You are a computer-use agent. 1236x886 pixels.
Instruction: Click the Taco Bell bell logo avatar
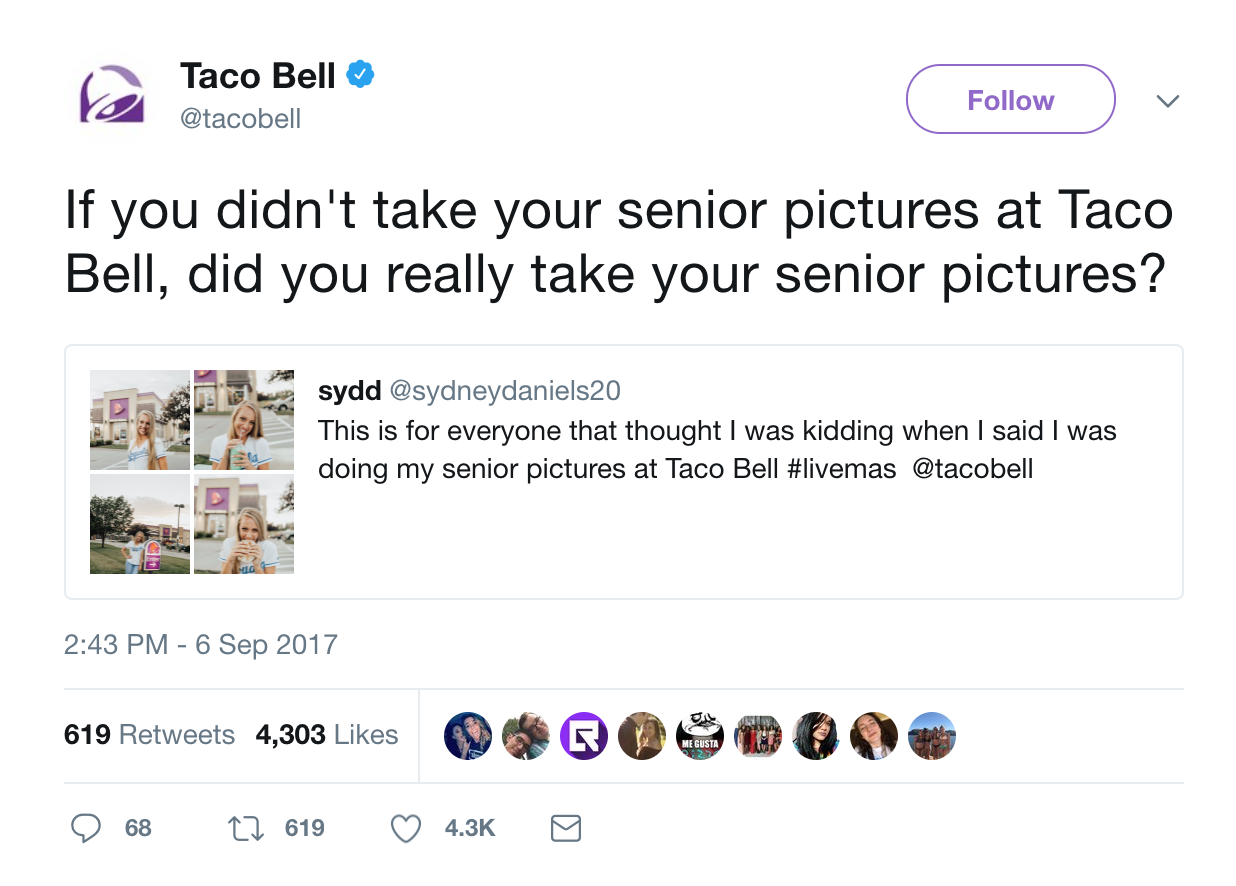click(112, 96)
